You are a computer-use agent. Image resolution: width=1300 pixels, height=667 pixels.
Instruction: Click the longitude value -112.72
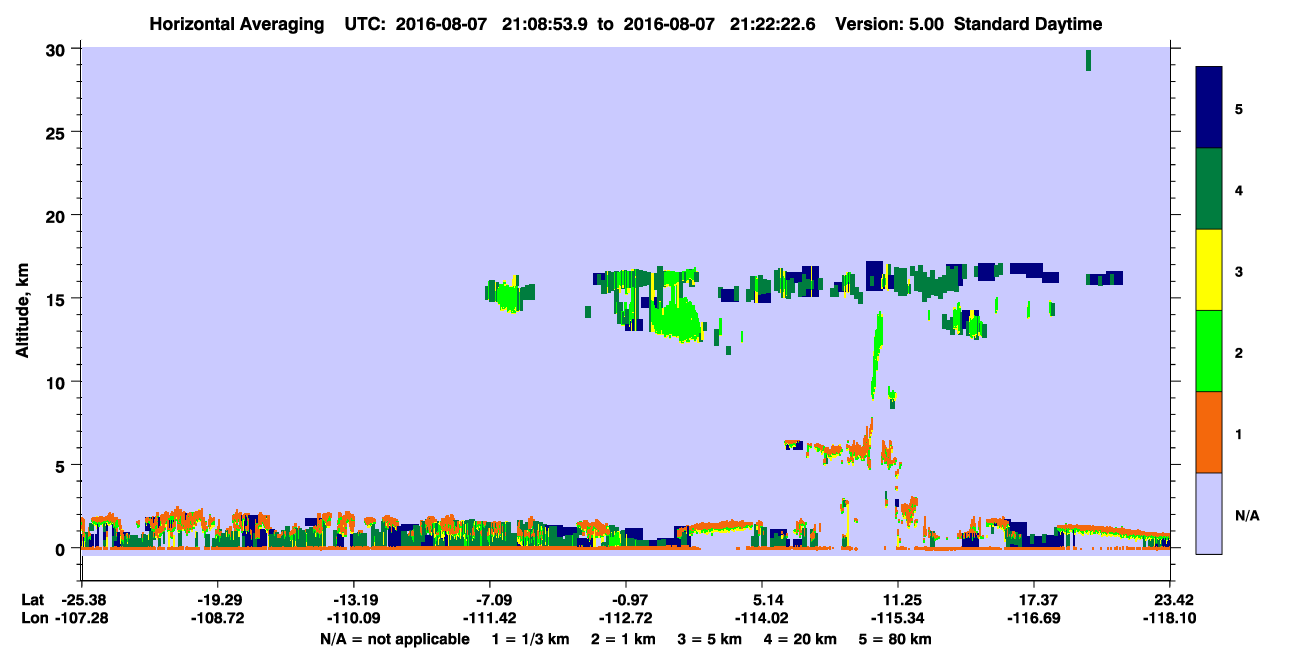625,619
